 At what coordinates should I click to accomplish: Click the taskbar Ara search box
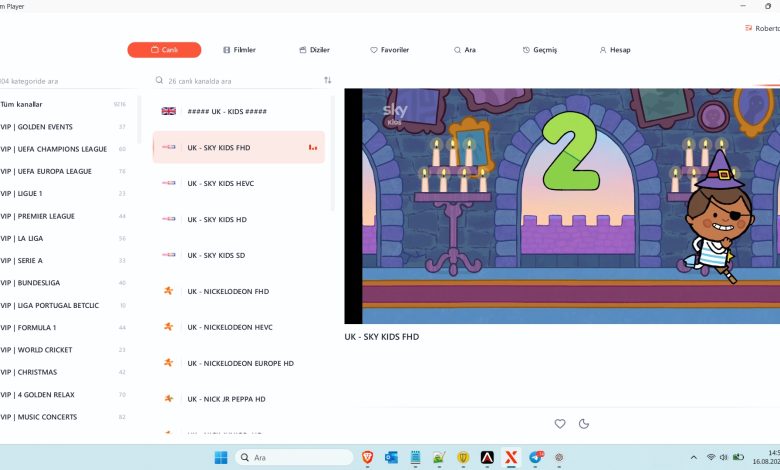pos(294,458)
